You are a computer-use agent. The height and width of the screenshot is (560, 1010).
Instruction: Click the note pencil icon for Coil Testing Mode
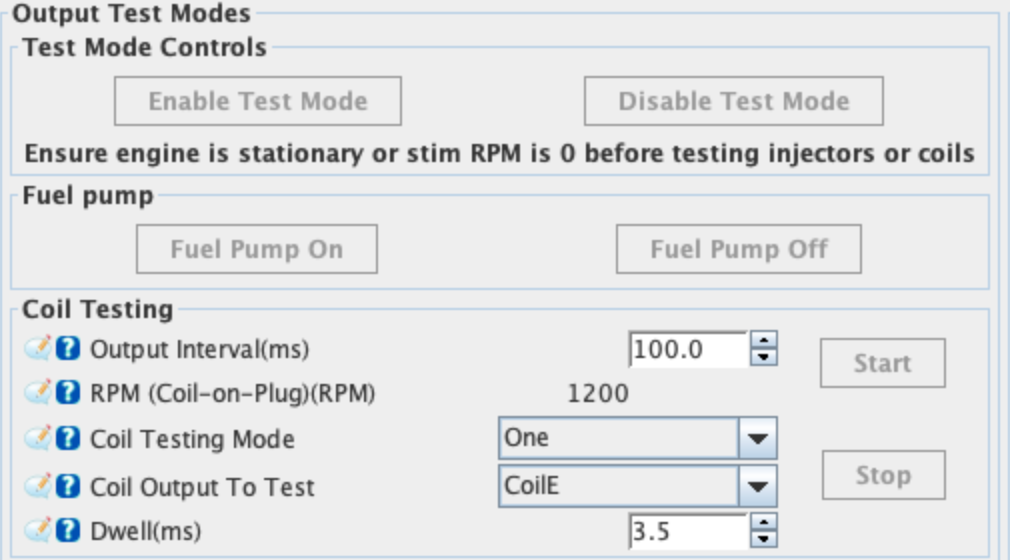38,438
